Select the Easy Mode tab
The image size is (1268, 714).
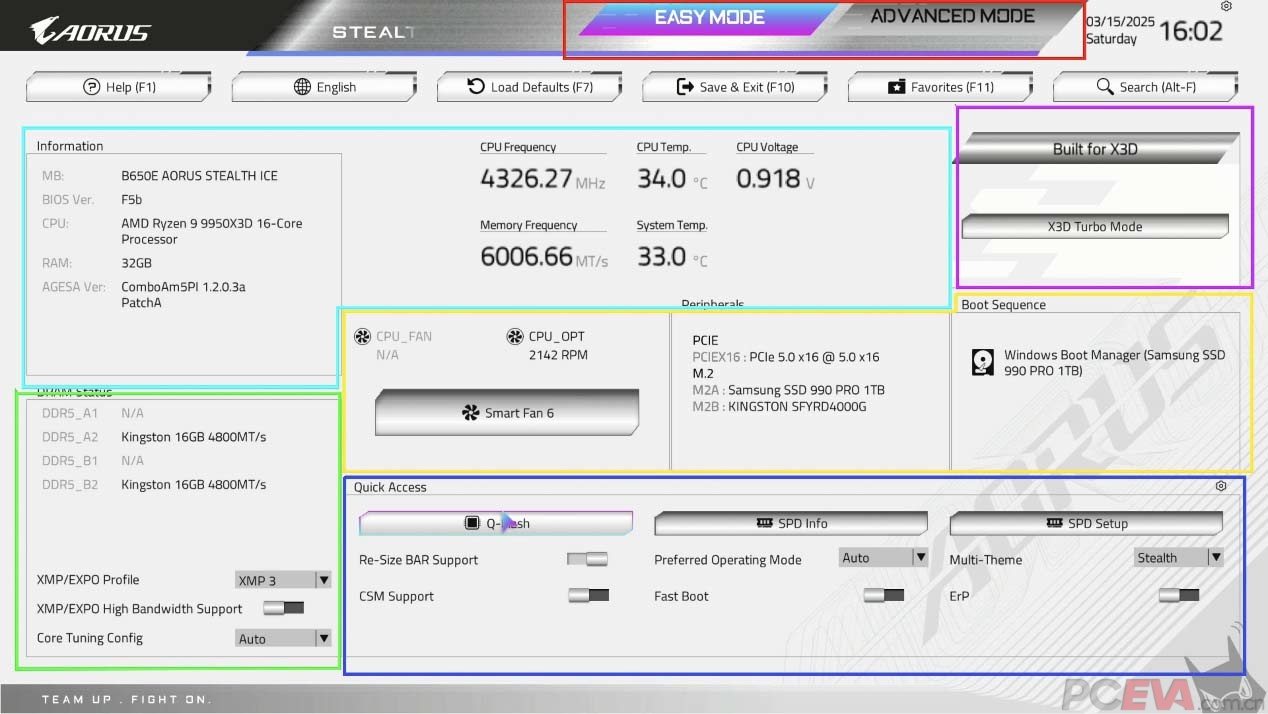coord(709,18)
